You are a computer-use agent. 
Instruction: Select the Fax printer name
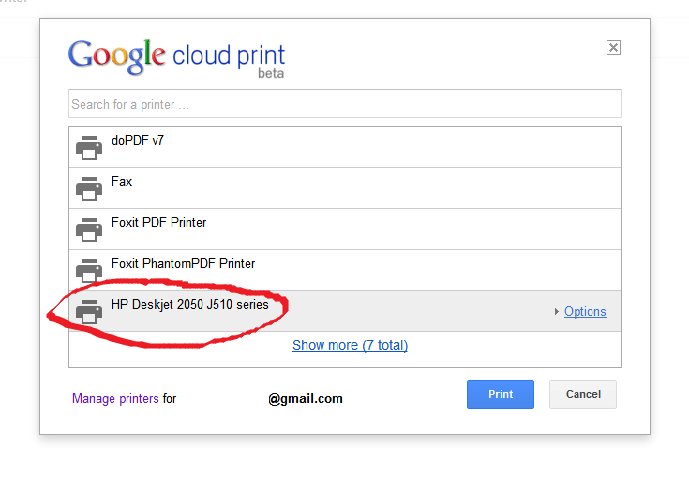[121, 182]
